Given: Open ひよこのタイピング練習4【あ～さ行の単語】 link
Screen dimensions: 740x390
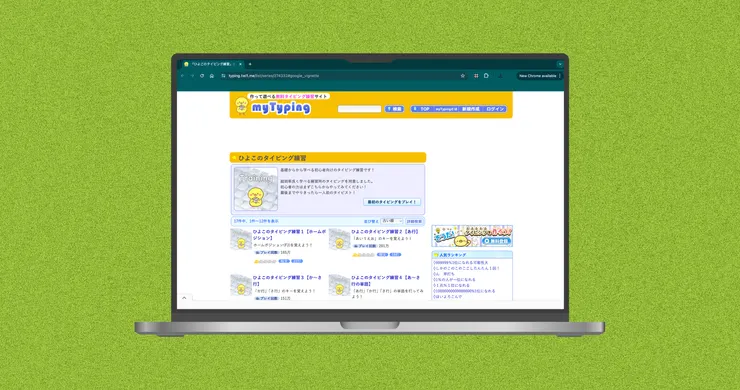Looking at the screenshot, I should tap(386, 280).
